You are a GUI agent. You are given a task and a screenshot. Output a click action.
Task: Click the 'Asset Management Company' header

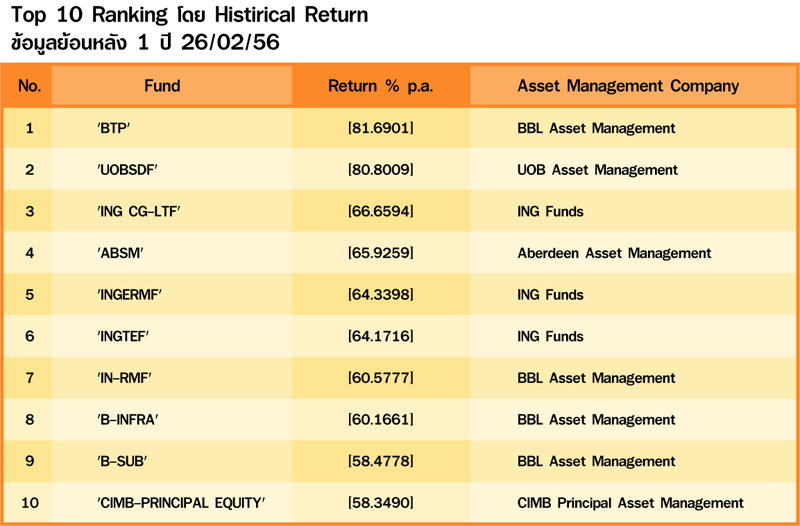[628, 86]
